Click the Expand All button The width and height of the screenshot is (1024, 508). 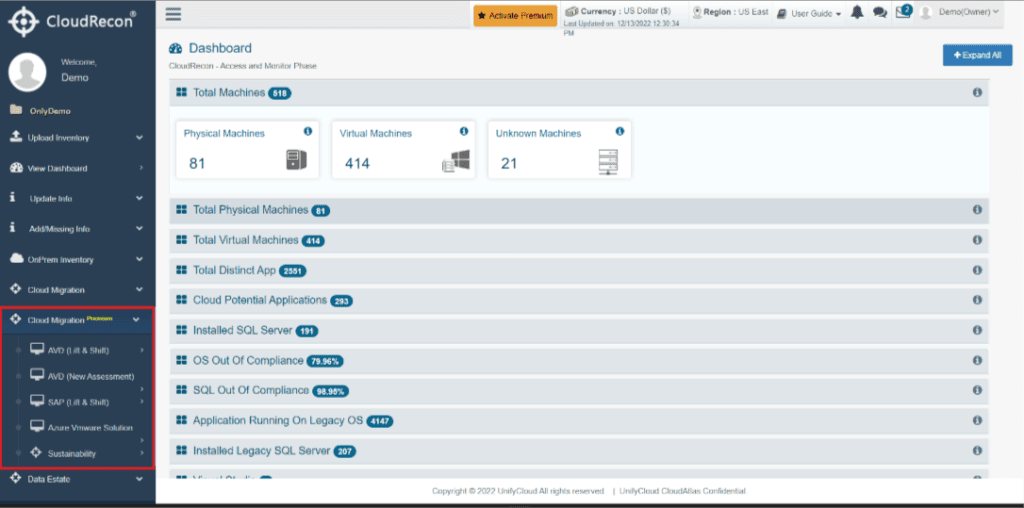977,56
